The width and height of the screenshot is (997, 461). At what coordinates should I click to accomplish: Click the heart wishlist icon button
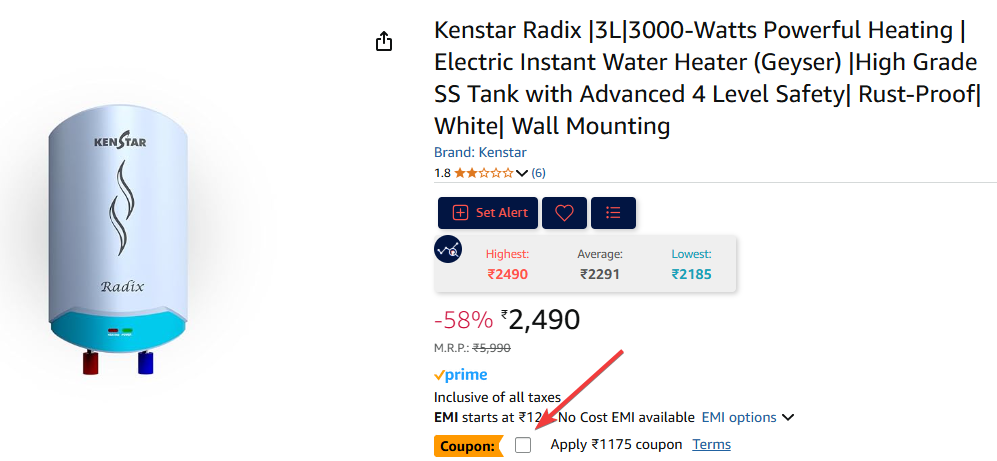(x=564, y=213)
